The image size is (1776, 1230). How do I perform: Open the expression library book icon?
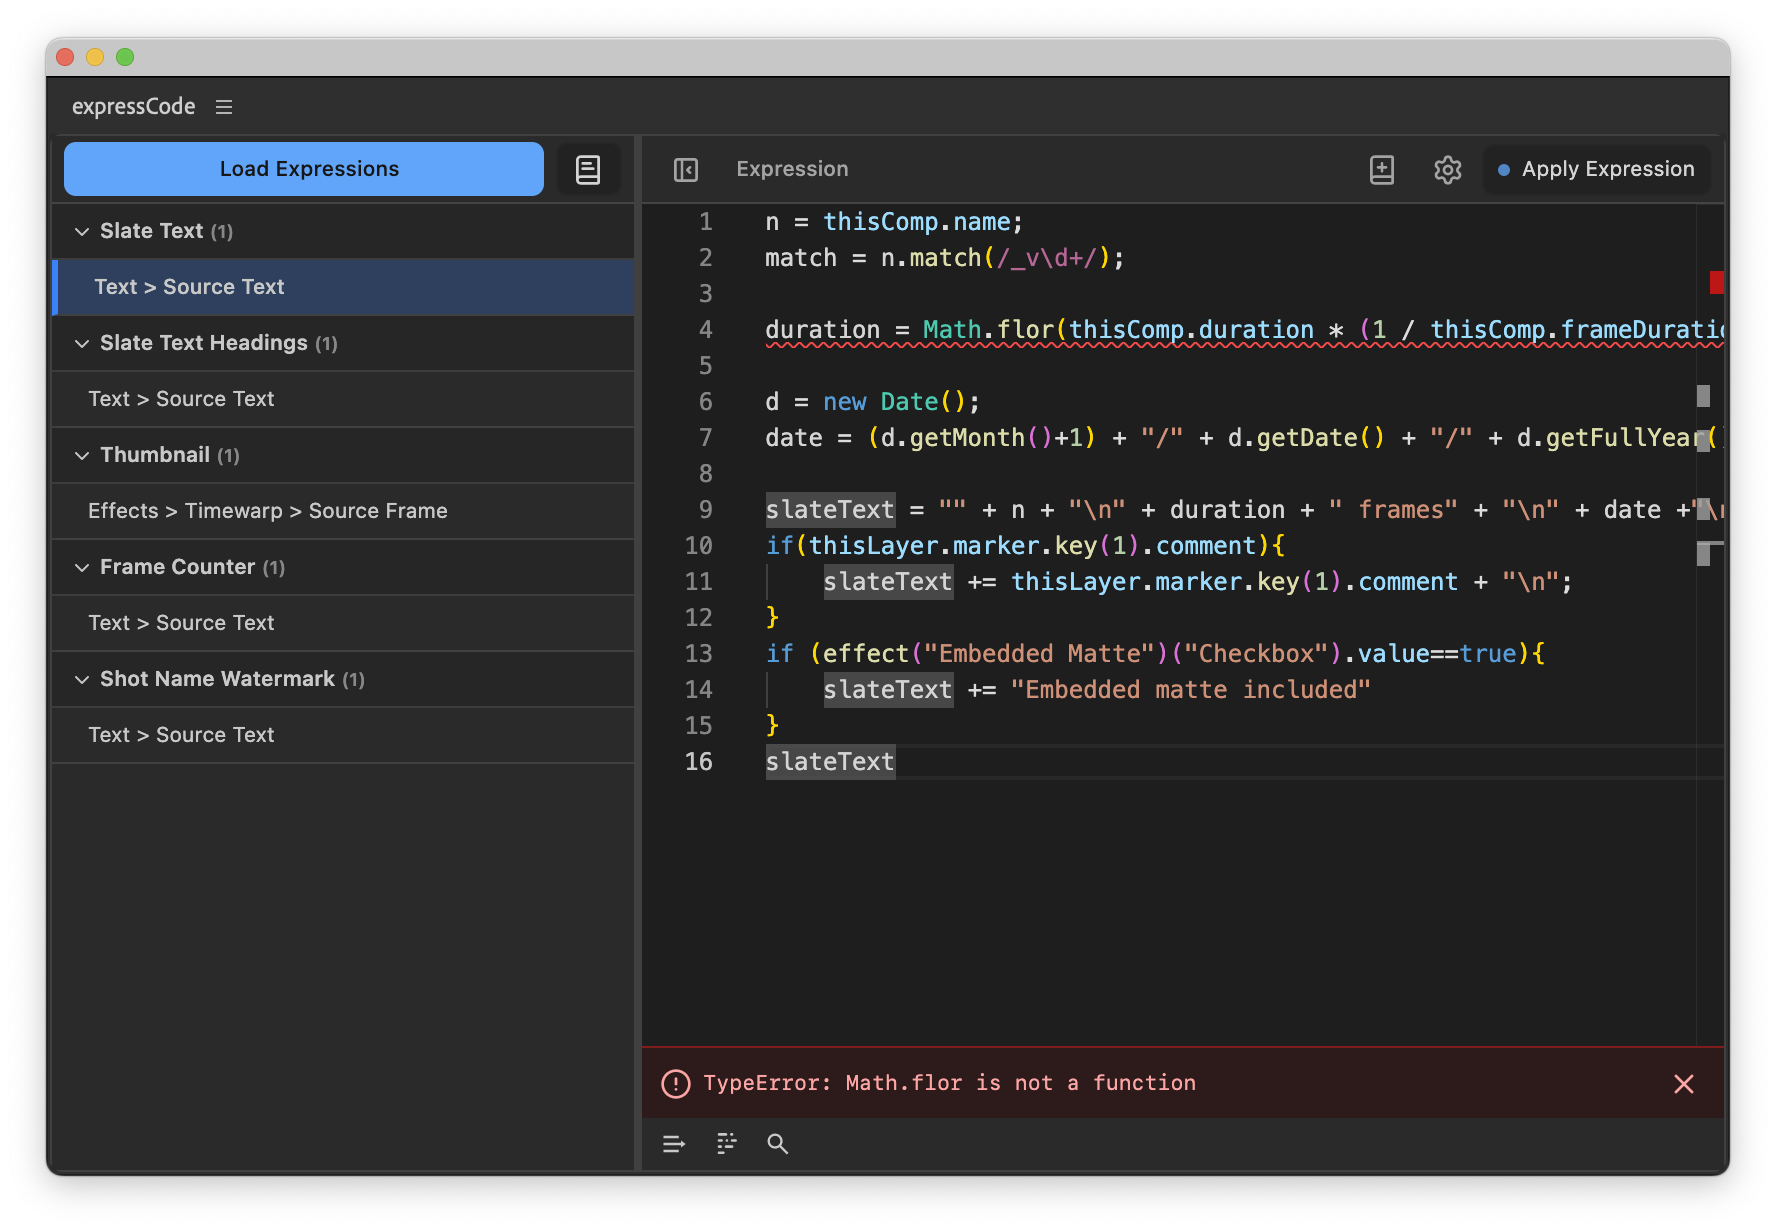coord(588,170)
